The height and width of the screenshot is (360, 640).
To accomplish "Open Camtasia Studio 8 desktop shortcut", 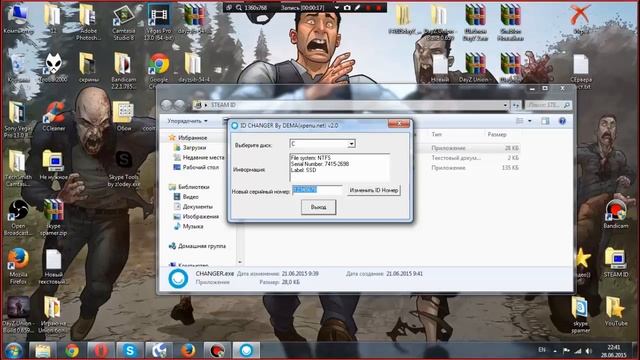I will click(x=123, y=22).
